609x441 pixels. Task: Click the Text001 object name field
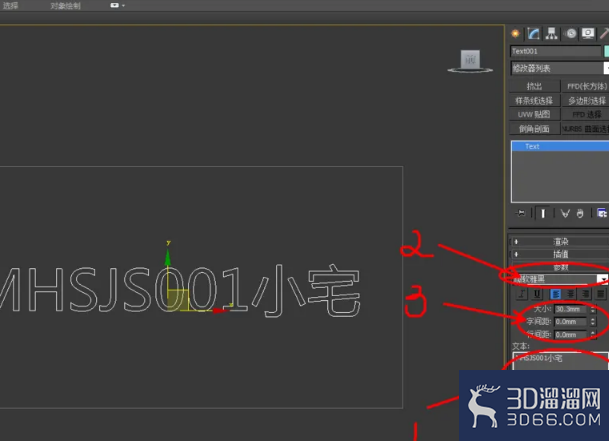pyautogui.click(x=555, y=51)
